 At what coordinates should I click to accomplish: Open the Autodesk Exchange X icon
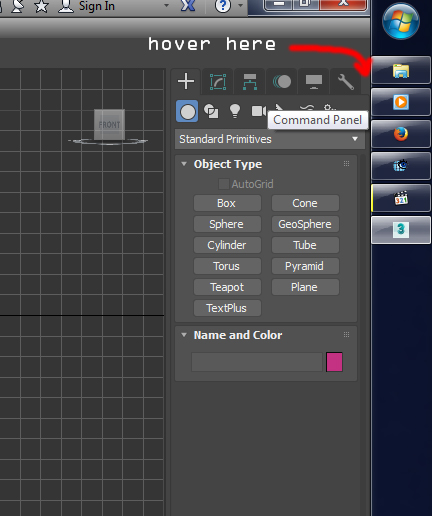point(188,5)
